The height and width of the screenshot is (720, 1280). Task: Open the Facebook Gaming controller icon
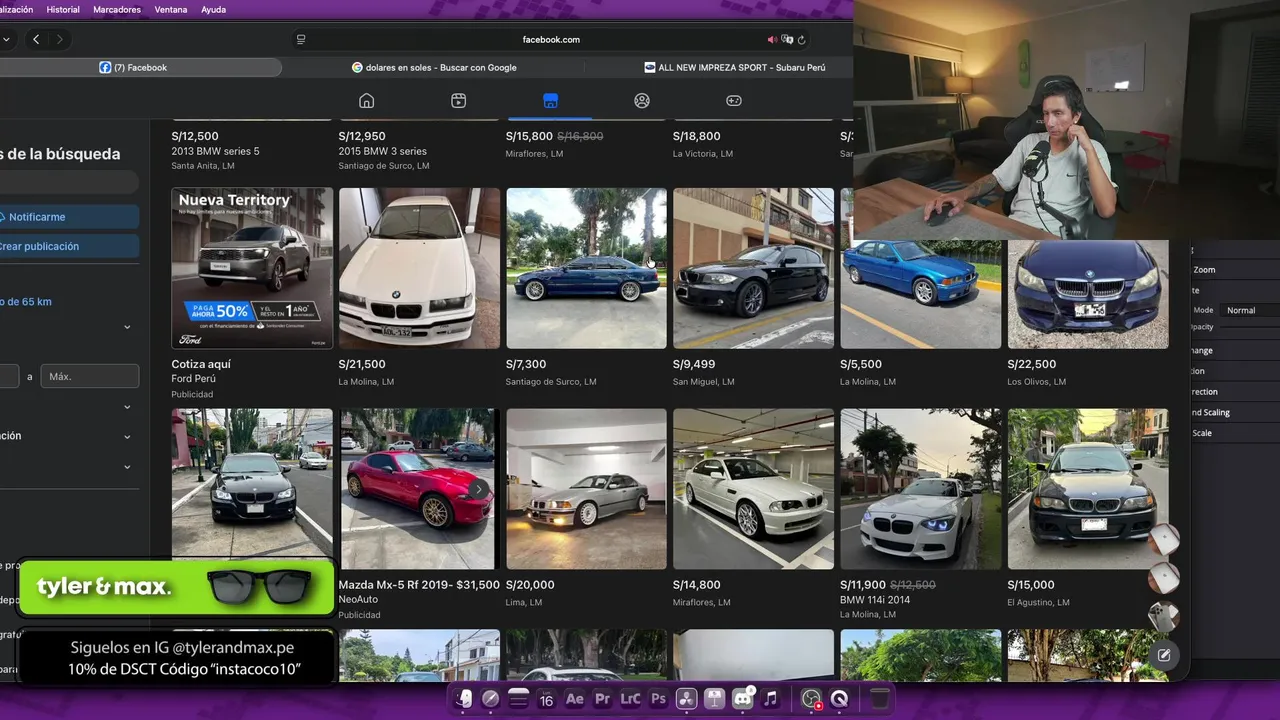(734, 100)
